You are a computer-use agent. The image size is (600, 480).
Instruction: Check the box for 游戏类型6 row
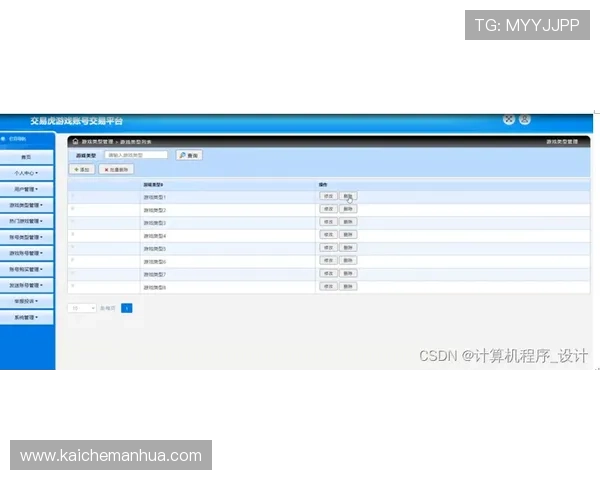(73, 260)
